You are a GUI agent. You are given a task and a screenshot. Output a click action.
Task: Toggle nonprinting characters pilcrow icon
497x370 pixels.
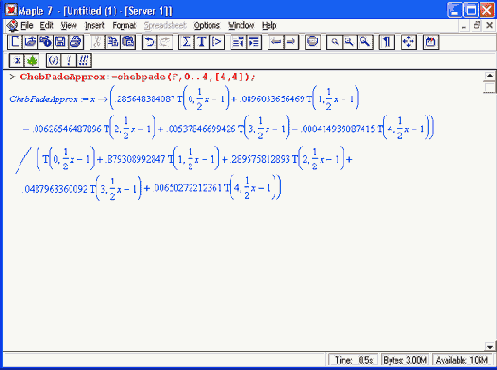pos(386,42)
